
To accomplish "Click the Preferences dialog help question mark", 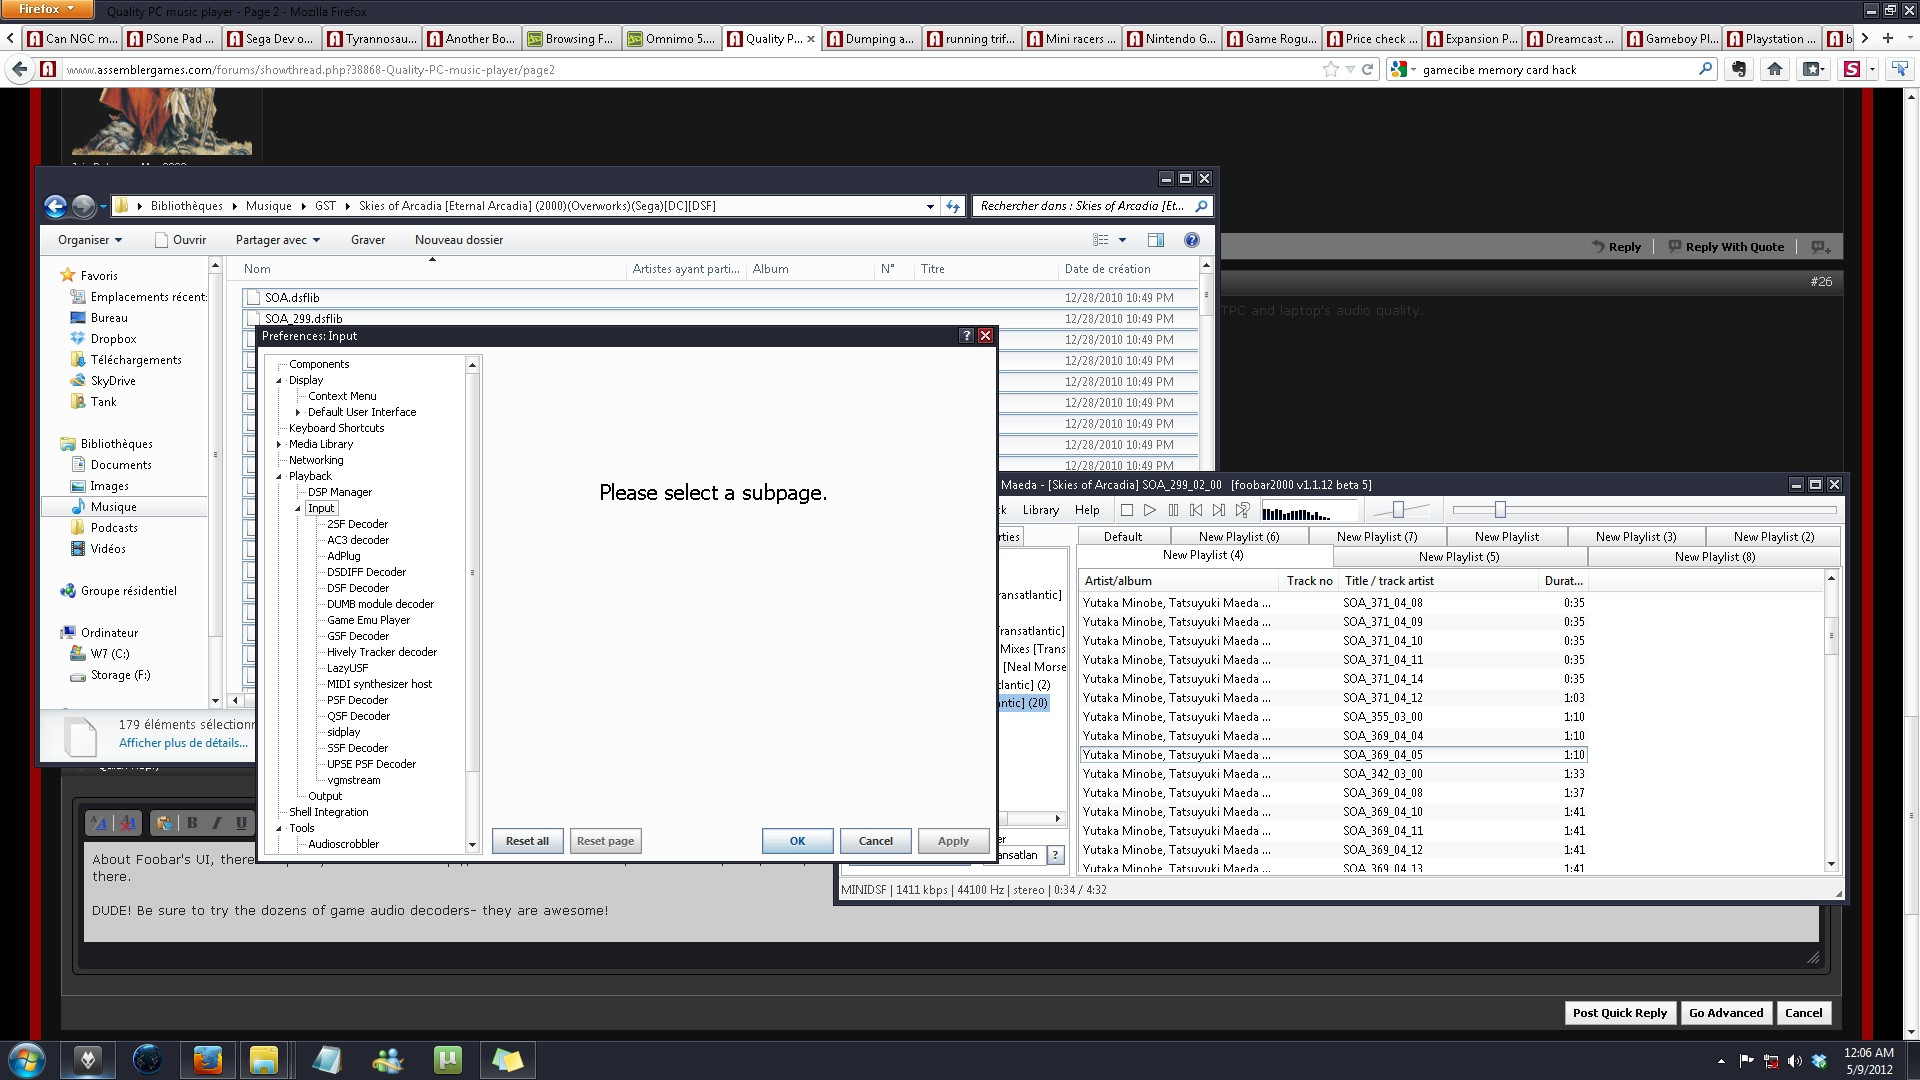I will tap(966, 336).
